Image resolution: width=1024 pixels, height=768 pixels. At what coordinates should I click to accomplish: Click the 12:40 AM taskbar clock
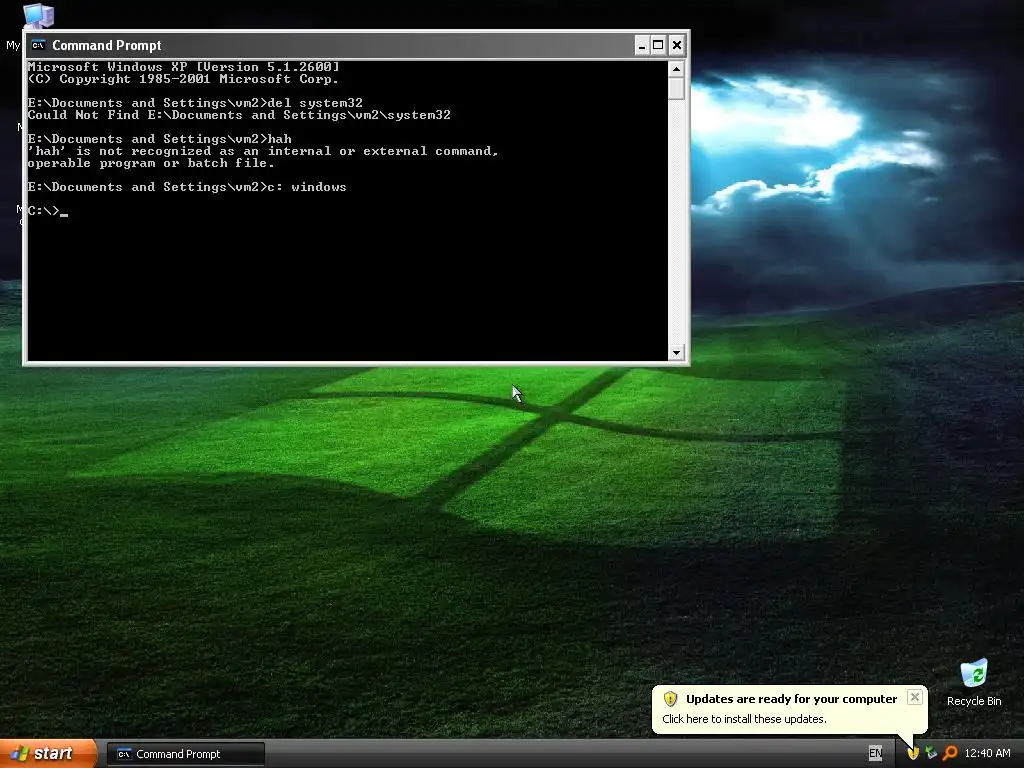coord(987,753)
